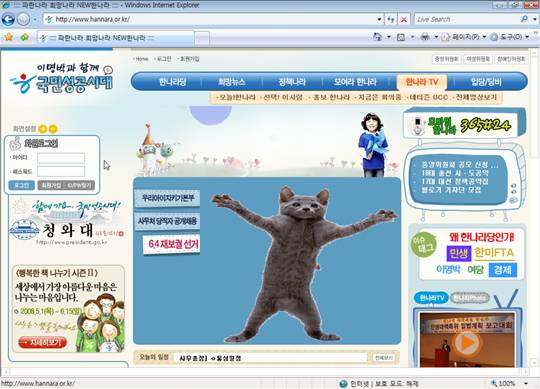Click the 한미FTA issue tag
This screenshot has height=389, width=540.
click(494, 253)
